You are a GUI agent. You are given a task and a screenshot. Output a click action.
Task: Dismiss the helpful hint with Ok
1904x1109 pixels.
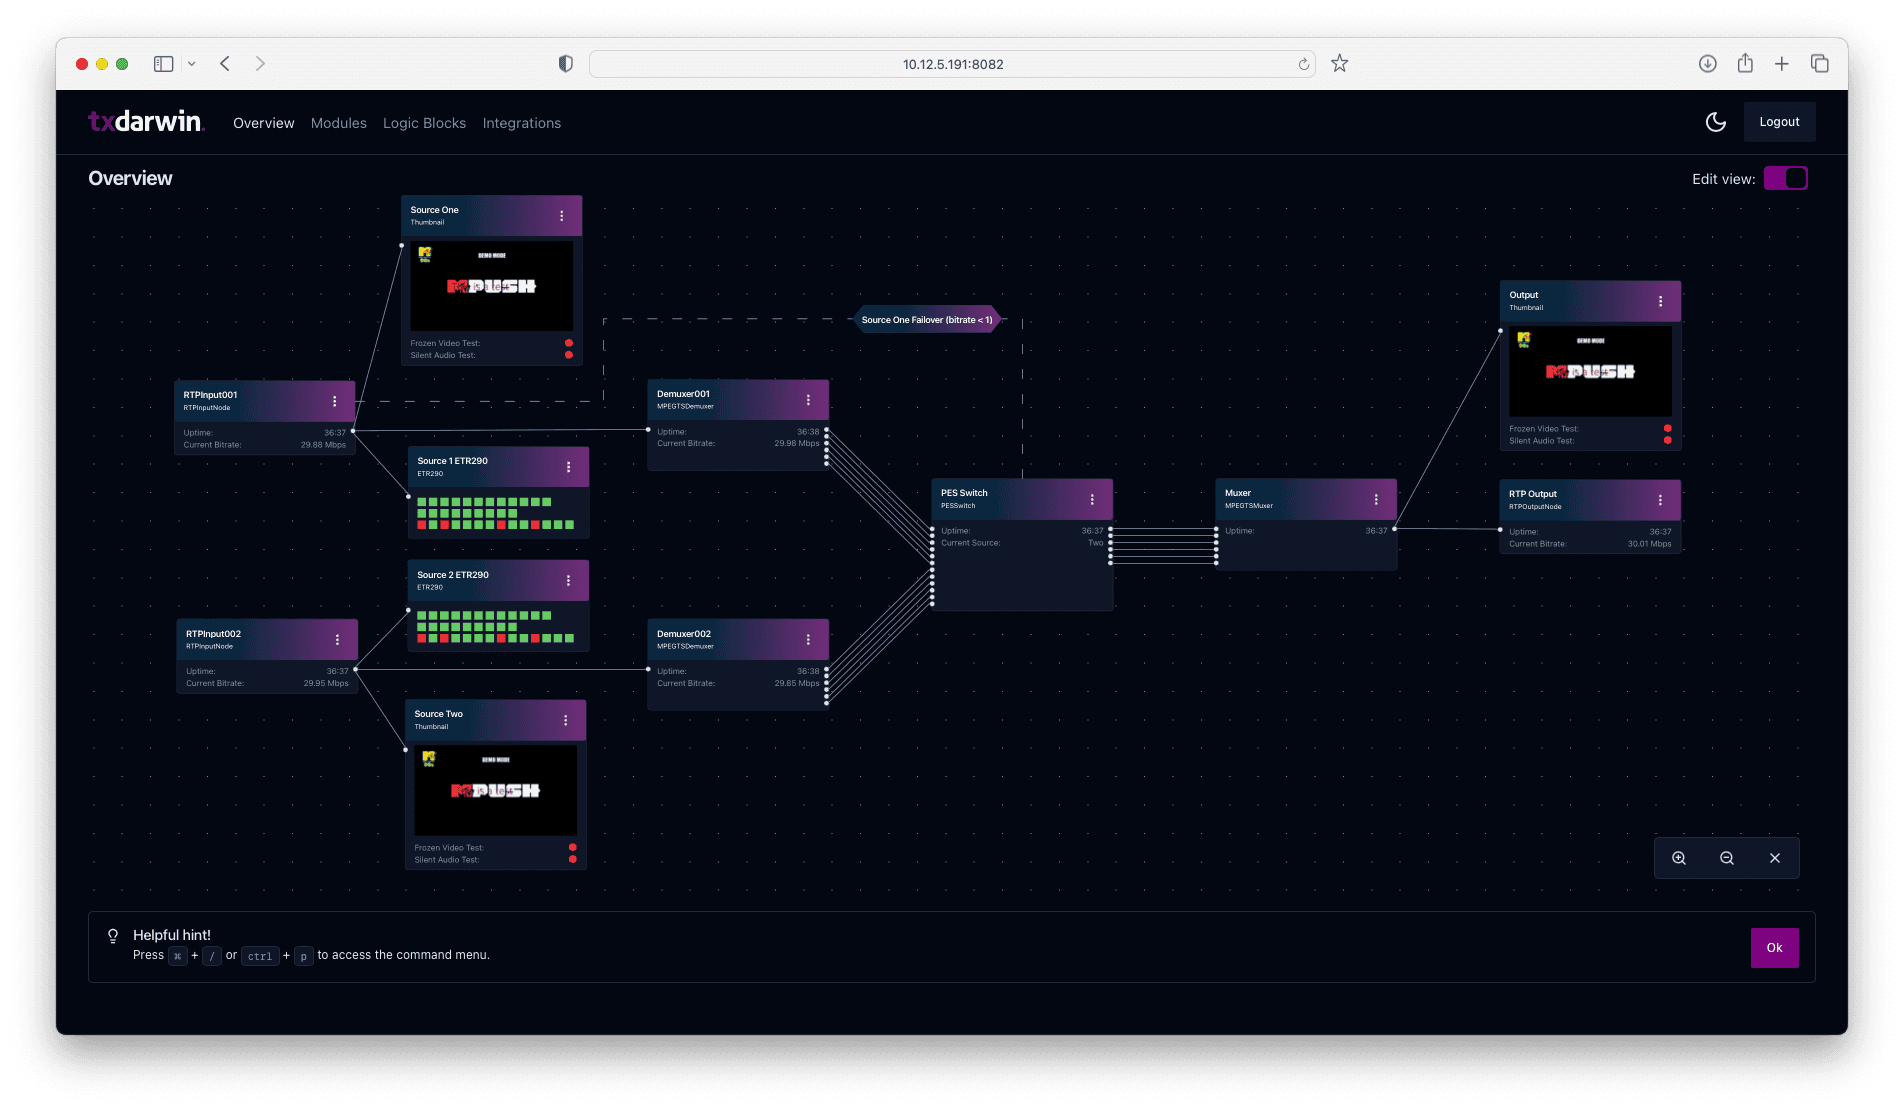tap(1774, 947)
